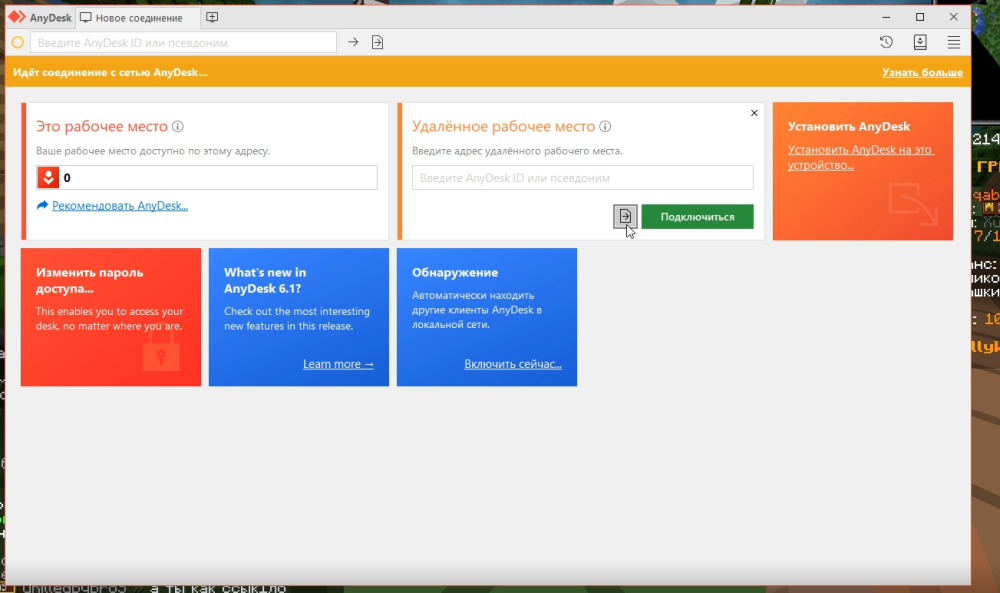Viewport: 1000px width, 593px height.
Task: Click the connect arrow in the address bar
Action: (353, 42)
